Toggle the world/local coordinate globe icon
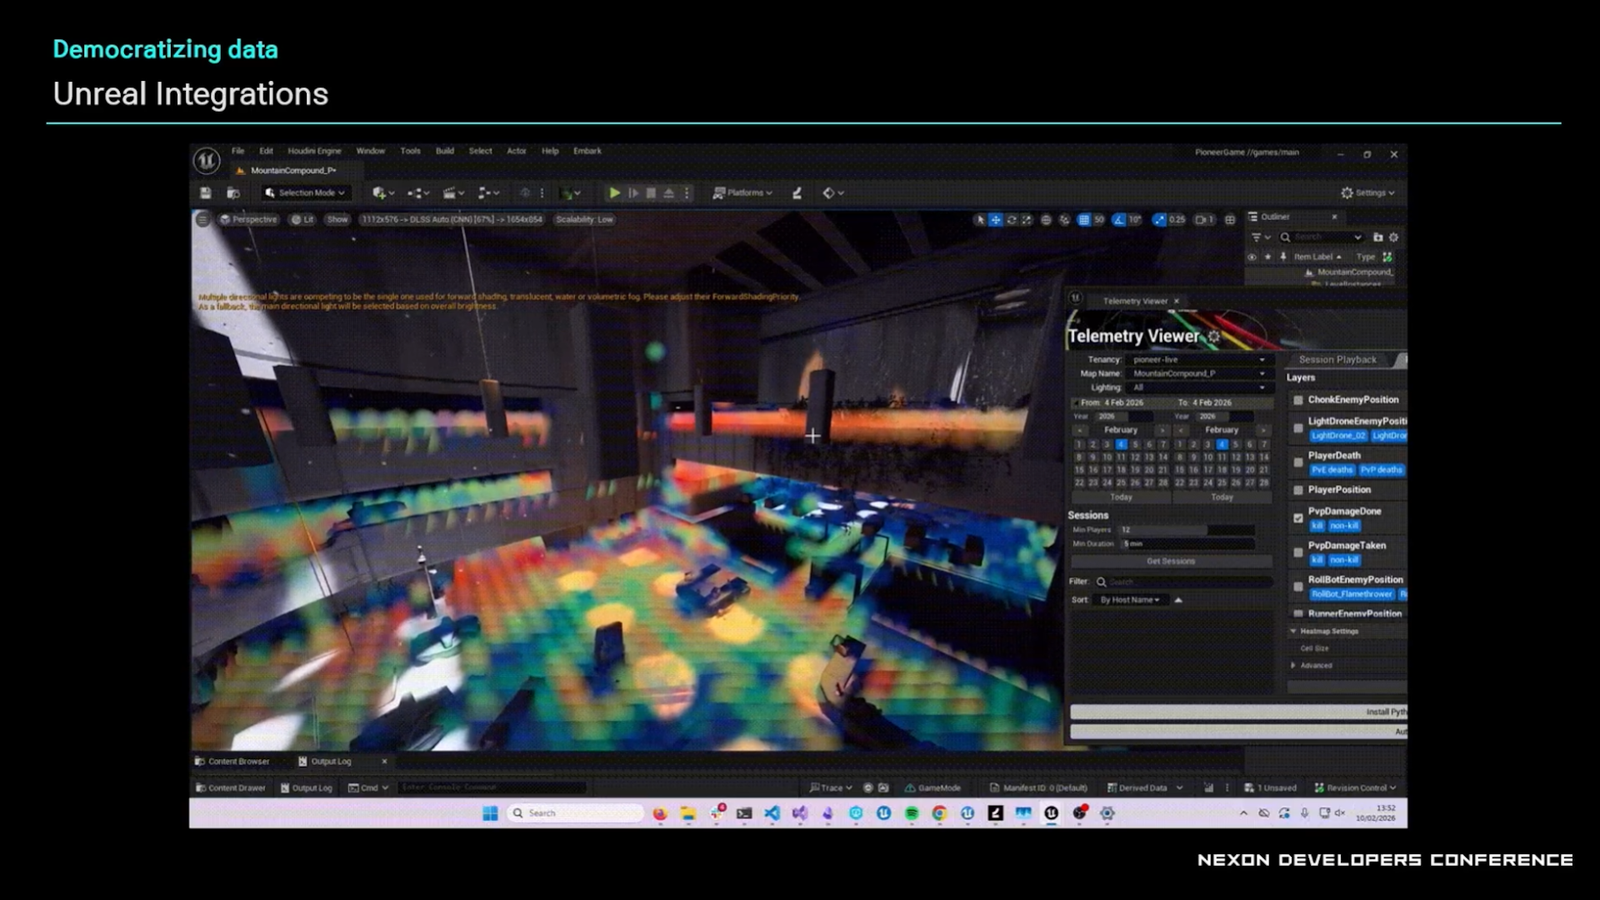1600x900 pixels. point(1046,219)
